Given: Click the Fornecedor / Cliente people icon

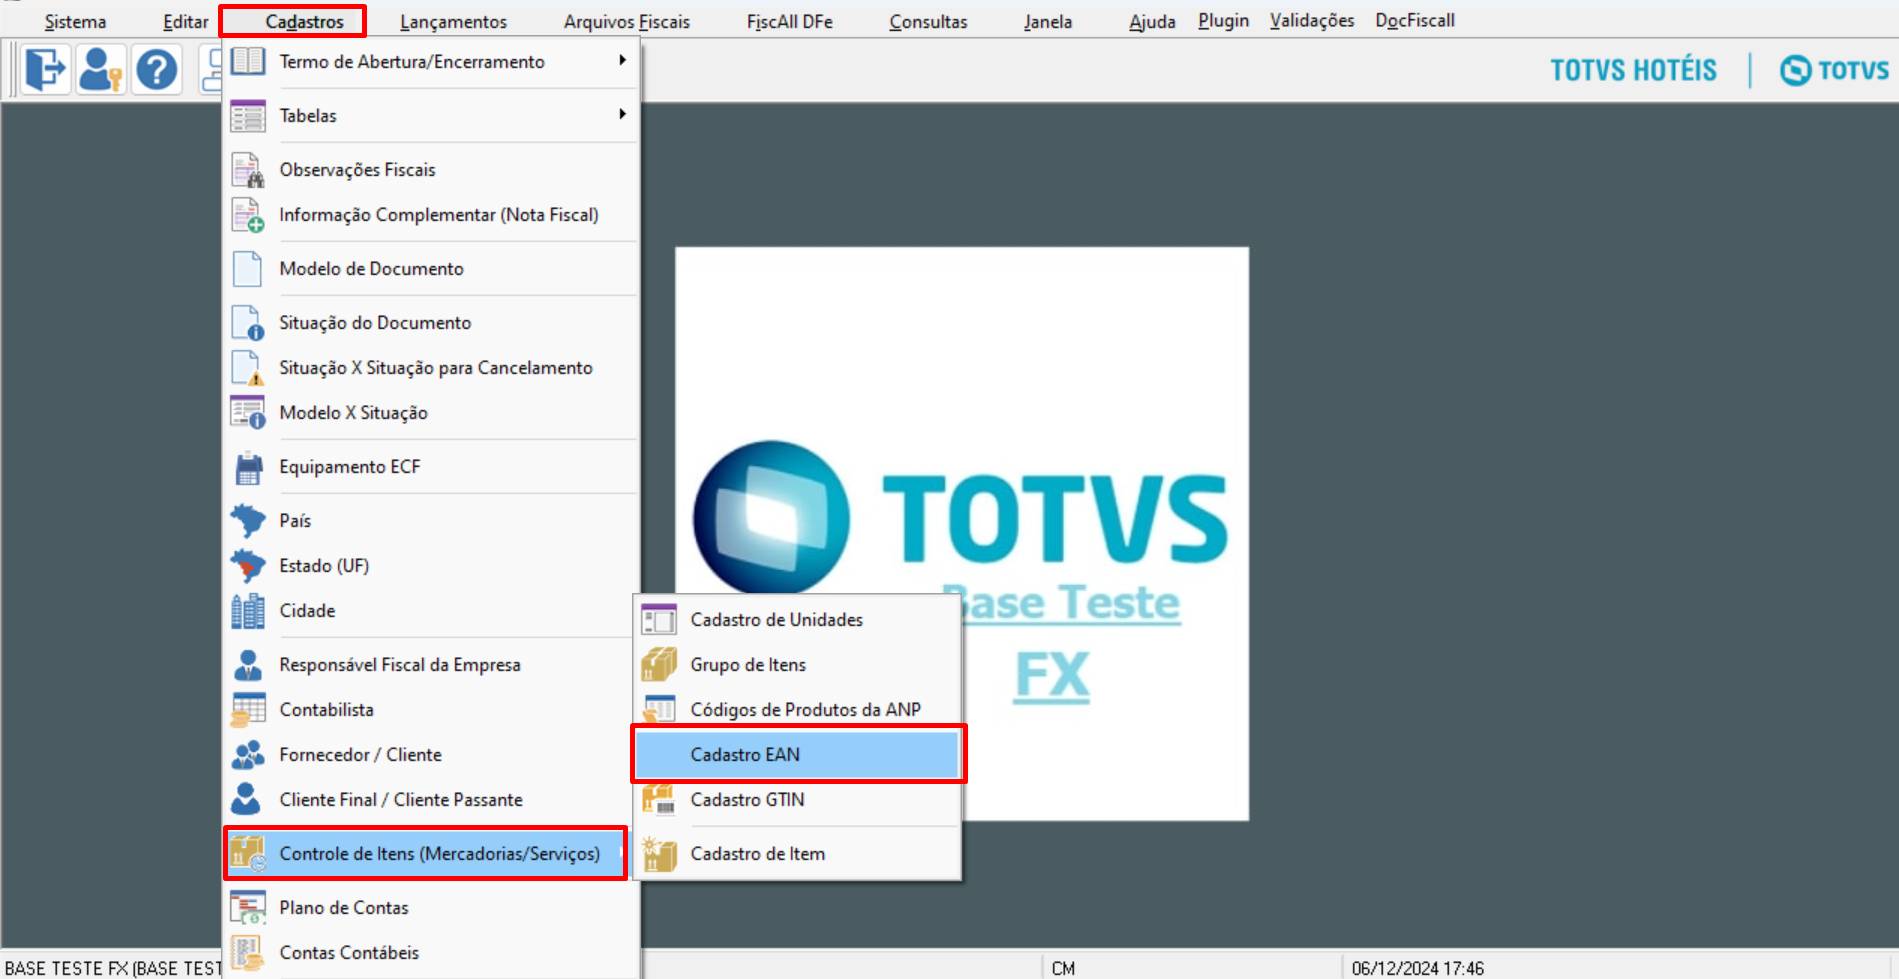Looking at the screenshot, I should 248,755.
